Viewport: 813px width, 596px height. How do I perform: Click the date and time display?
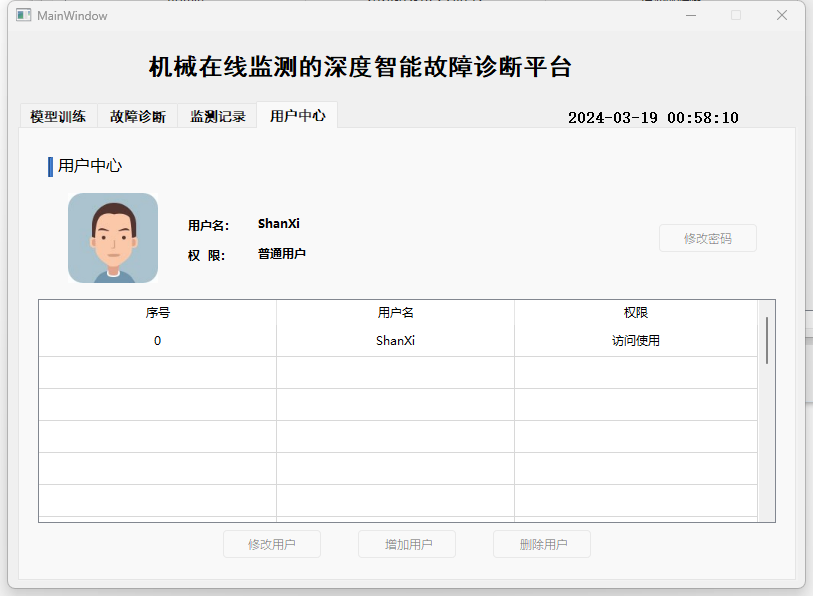click(x=653, y=118)
